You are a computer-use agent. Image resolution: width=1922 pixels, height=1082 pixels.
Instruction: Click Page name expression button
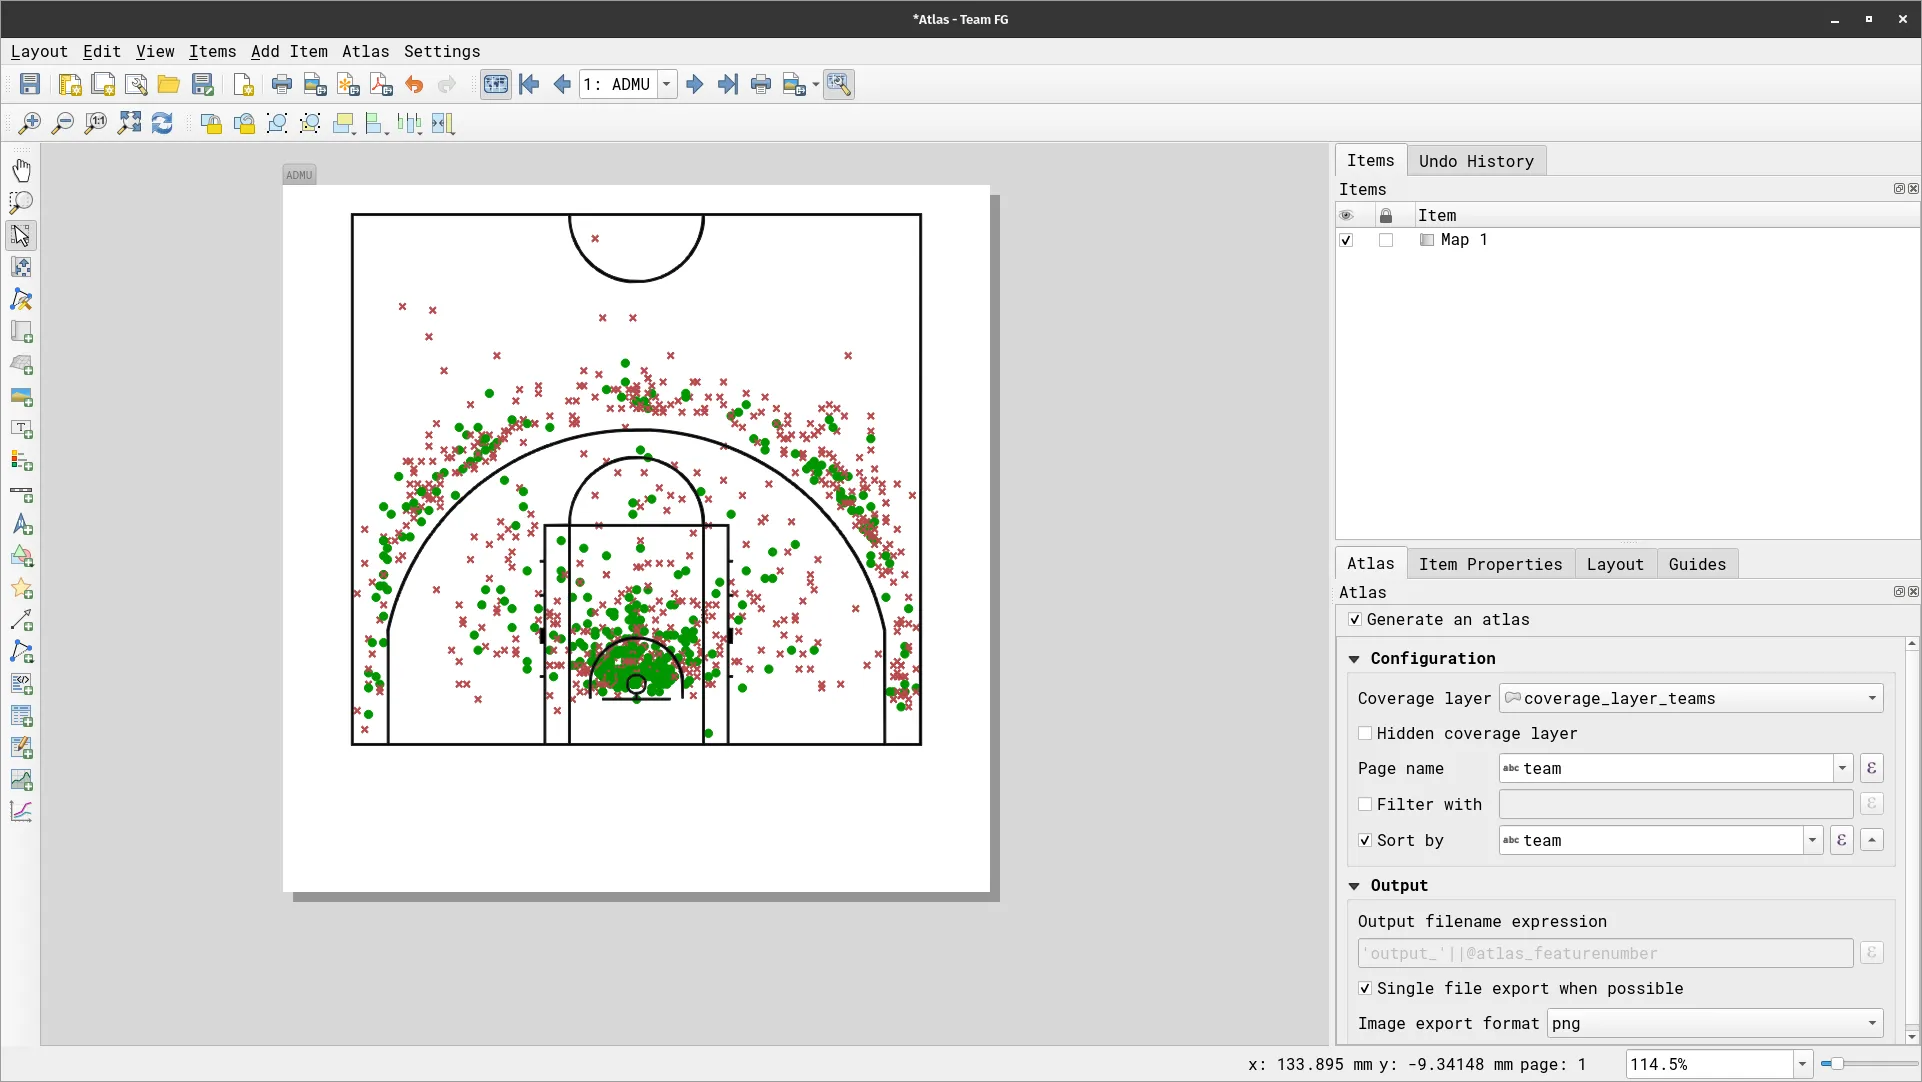pos(1871,769)
